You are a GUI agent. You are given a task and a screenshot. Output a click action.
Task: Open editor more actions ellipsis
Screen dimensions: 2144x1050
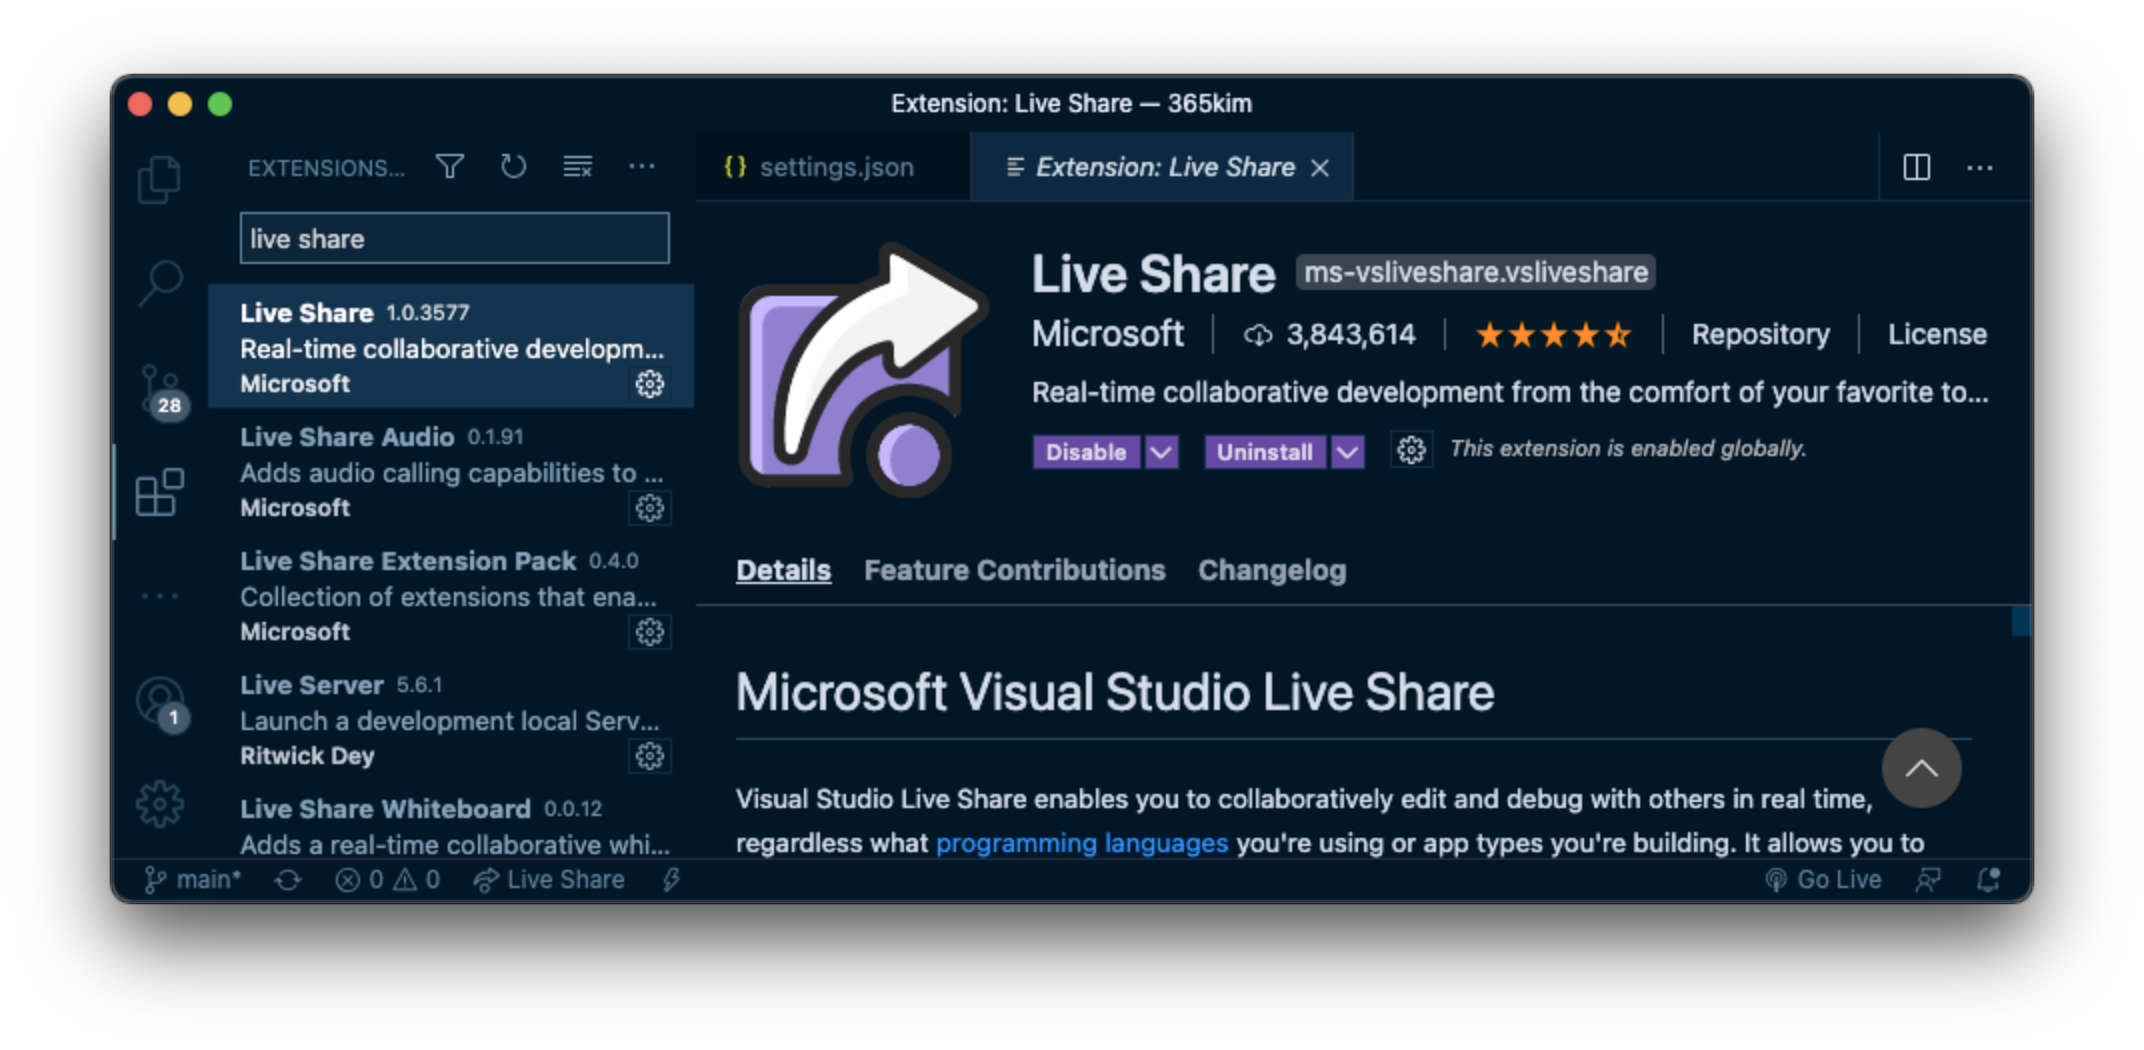[x=1980, y=167]
